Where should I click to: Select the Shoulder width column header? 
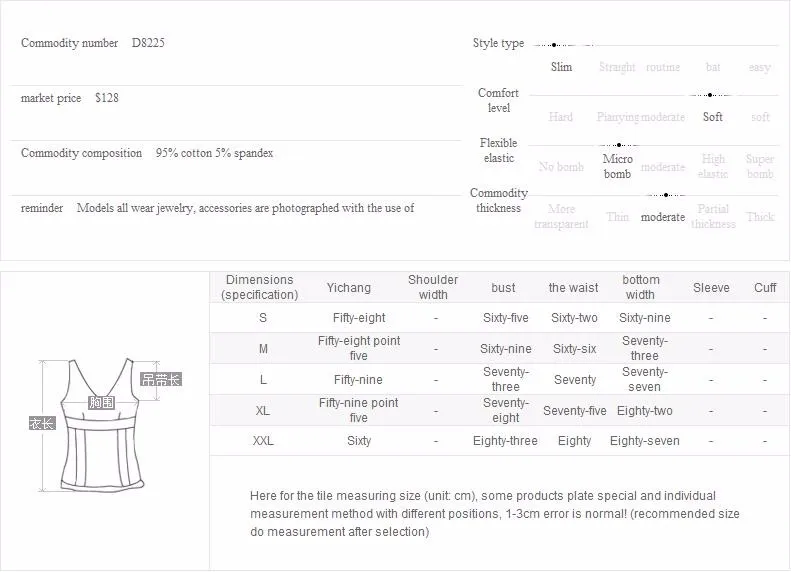point(433,287)
